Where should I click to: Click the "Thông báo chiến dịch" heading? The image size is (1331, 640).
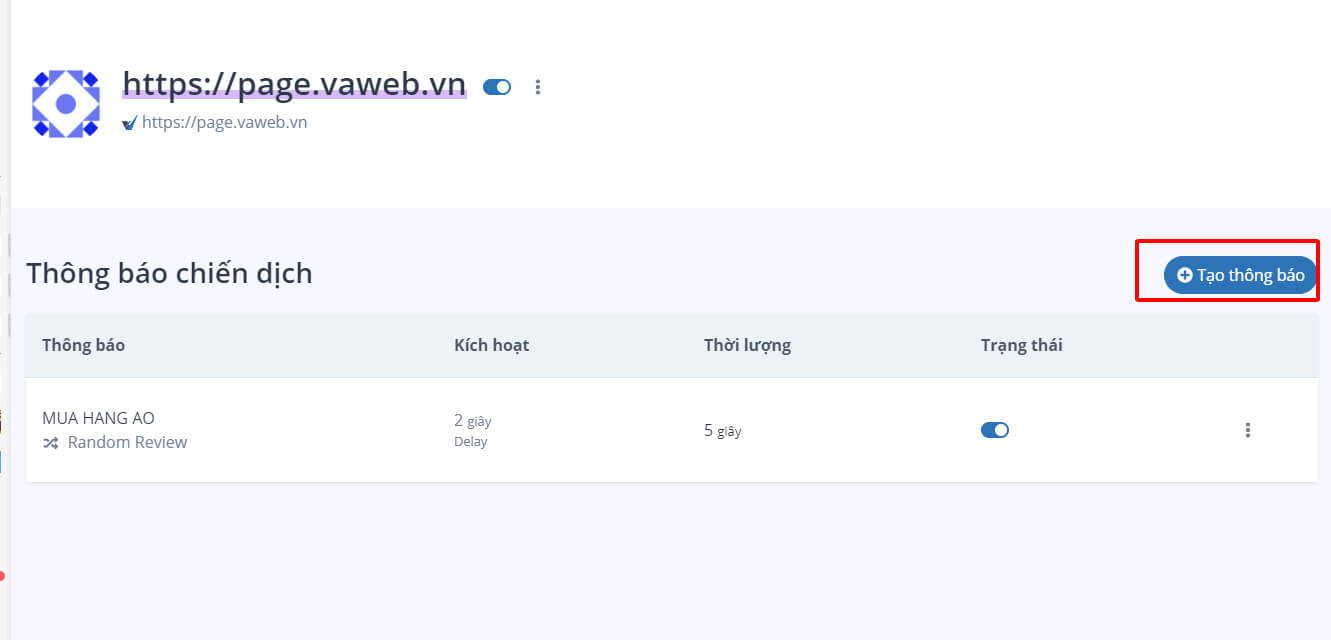pos(169,273)
